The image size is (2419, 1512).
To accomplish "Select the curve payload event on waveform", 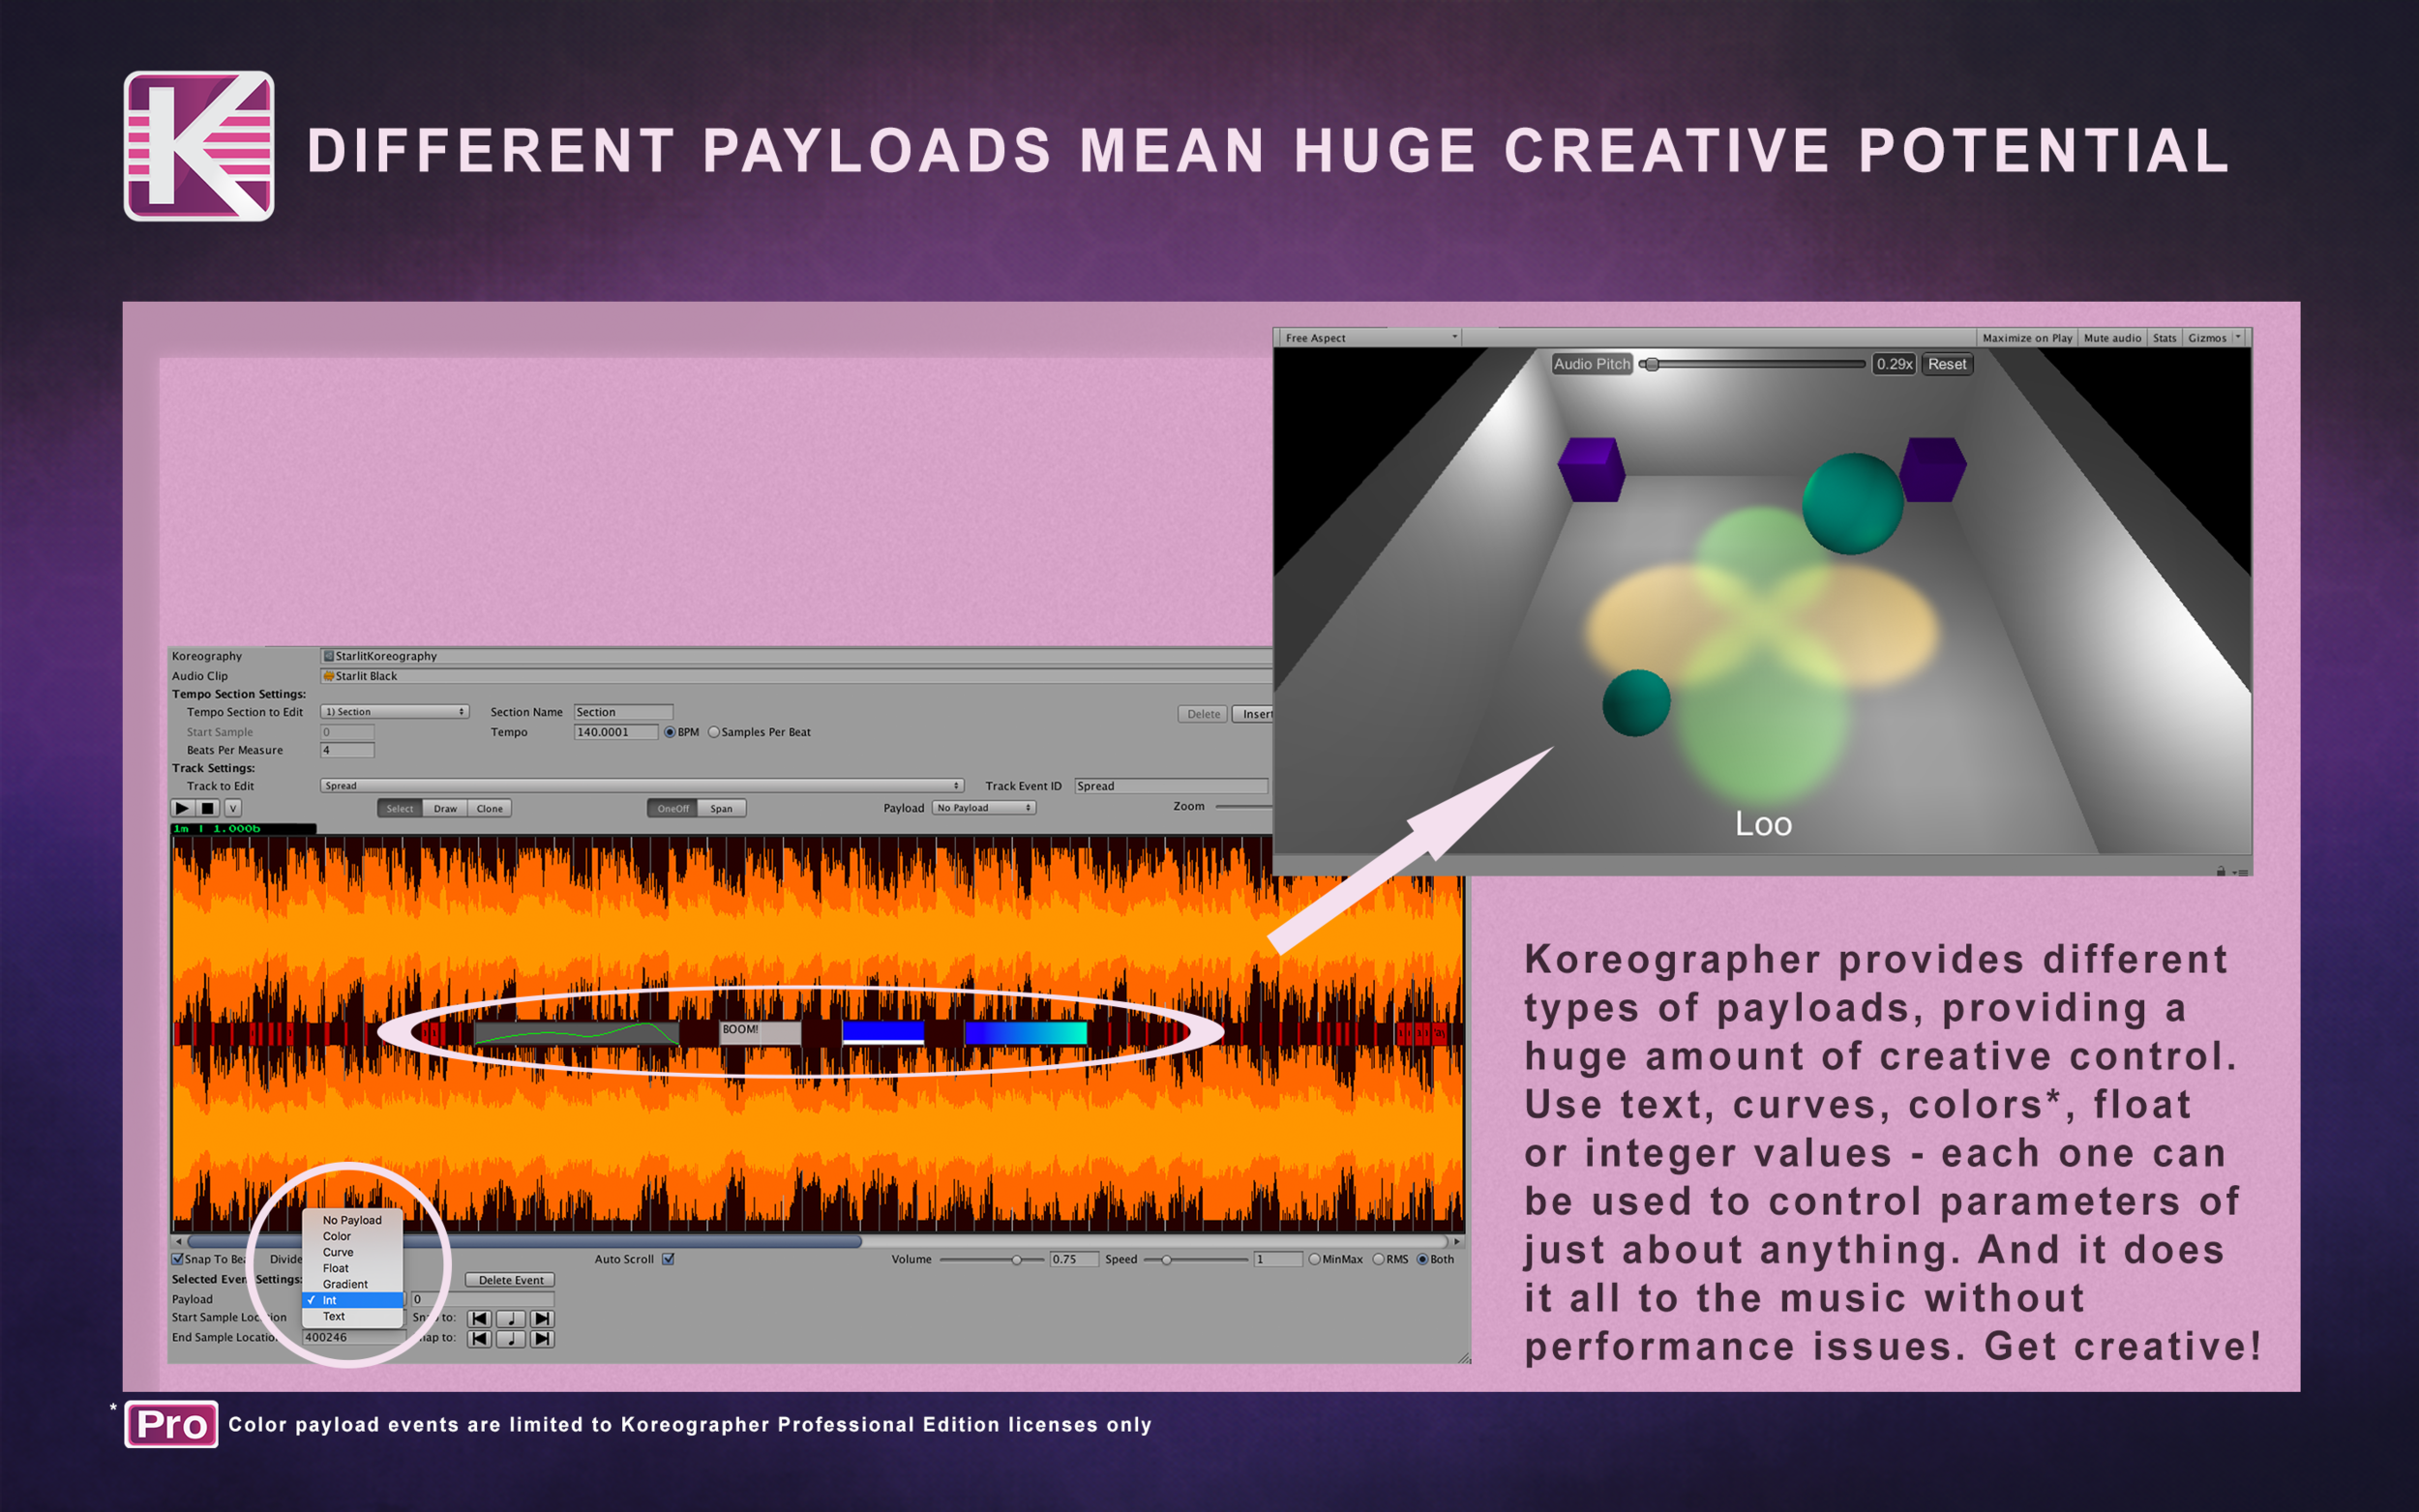I will tap(576, 1033).
